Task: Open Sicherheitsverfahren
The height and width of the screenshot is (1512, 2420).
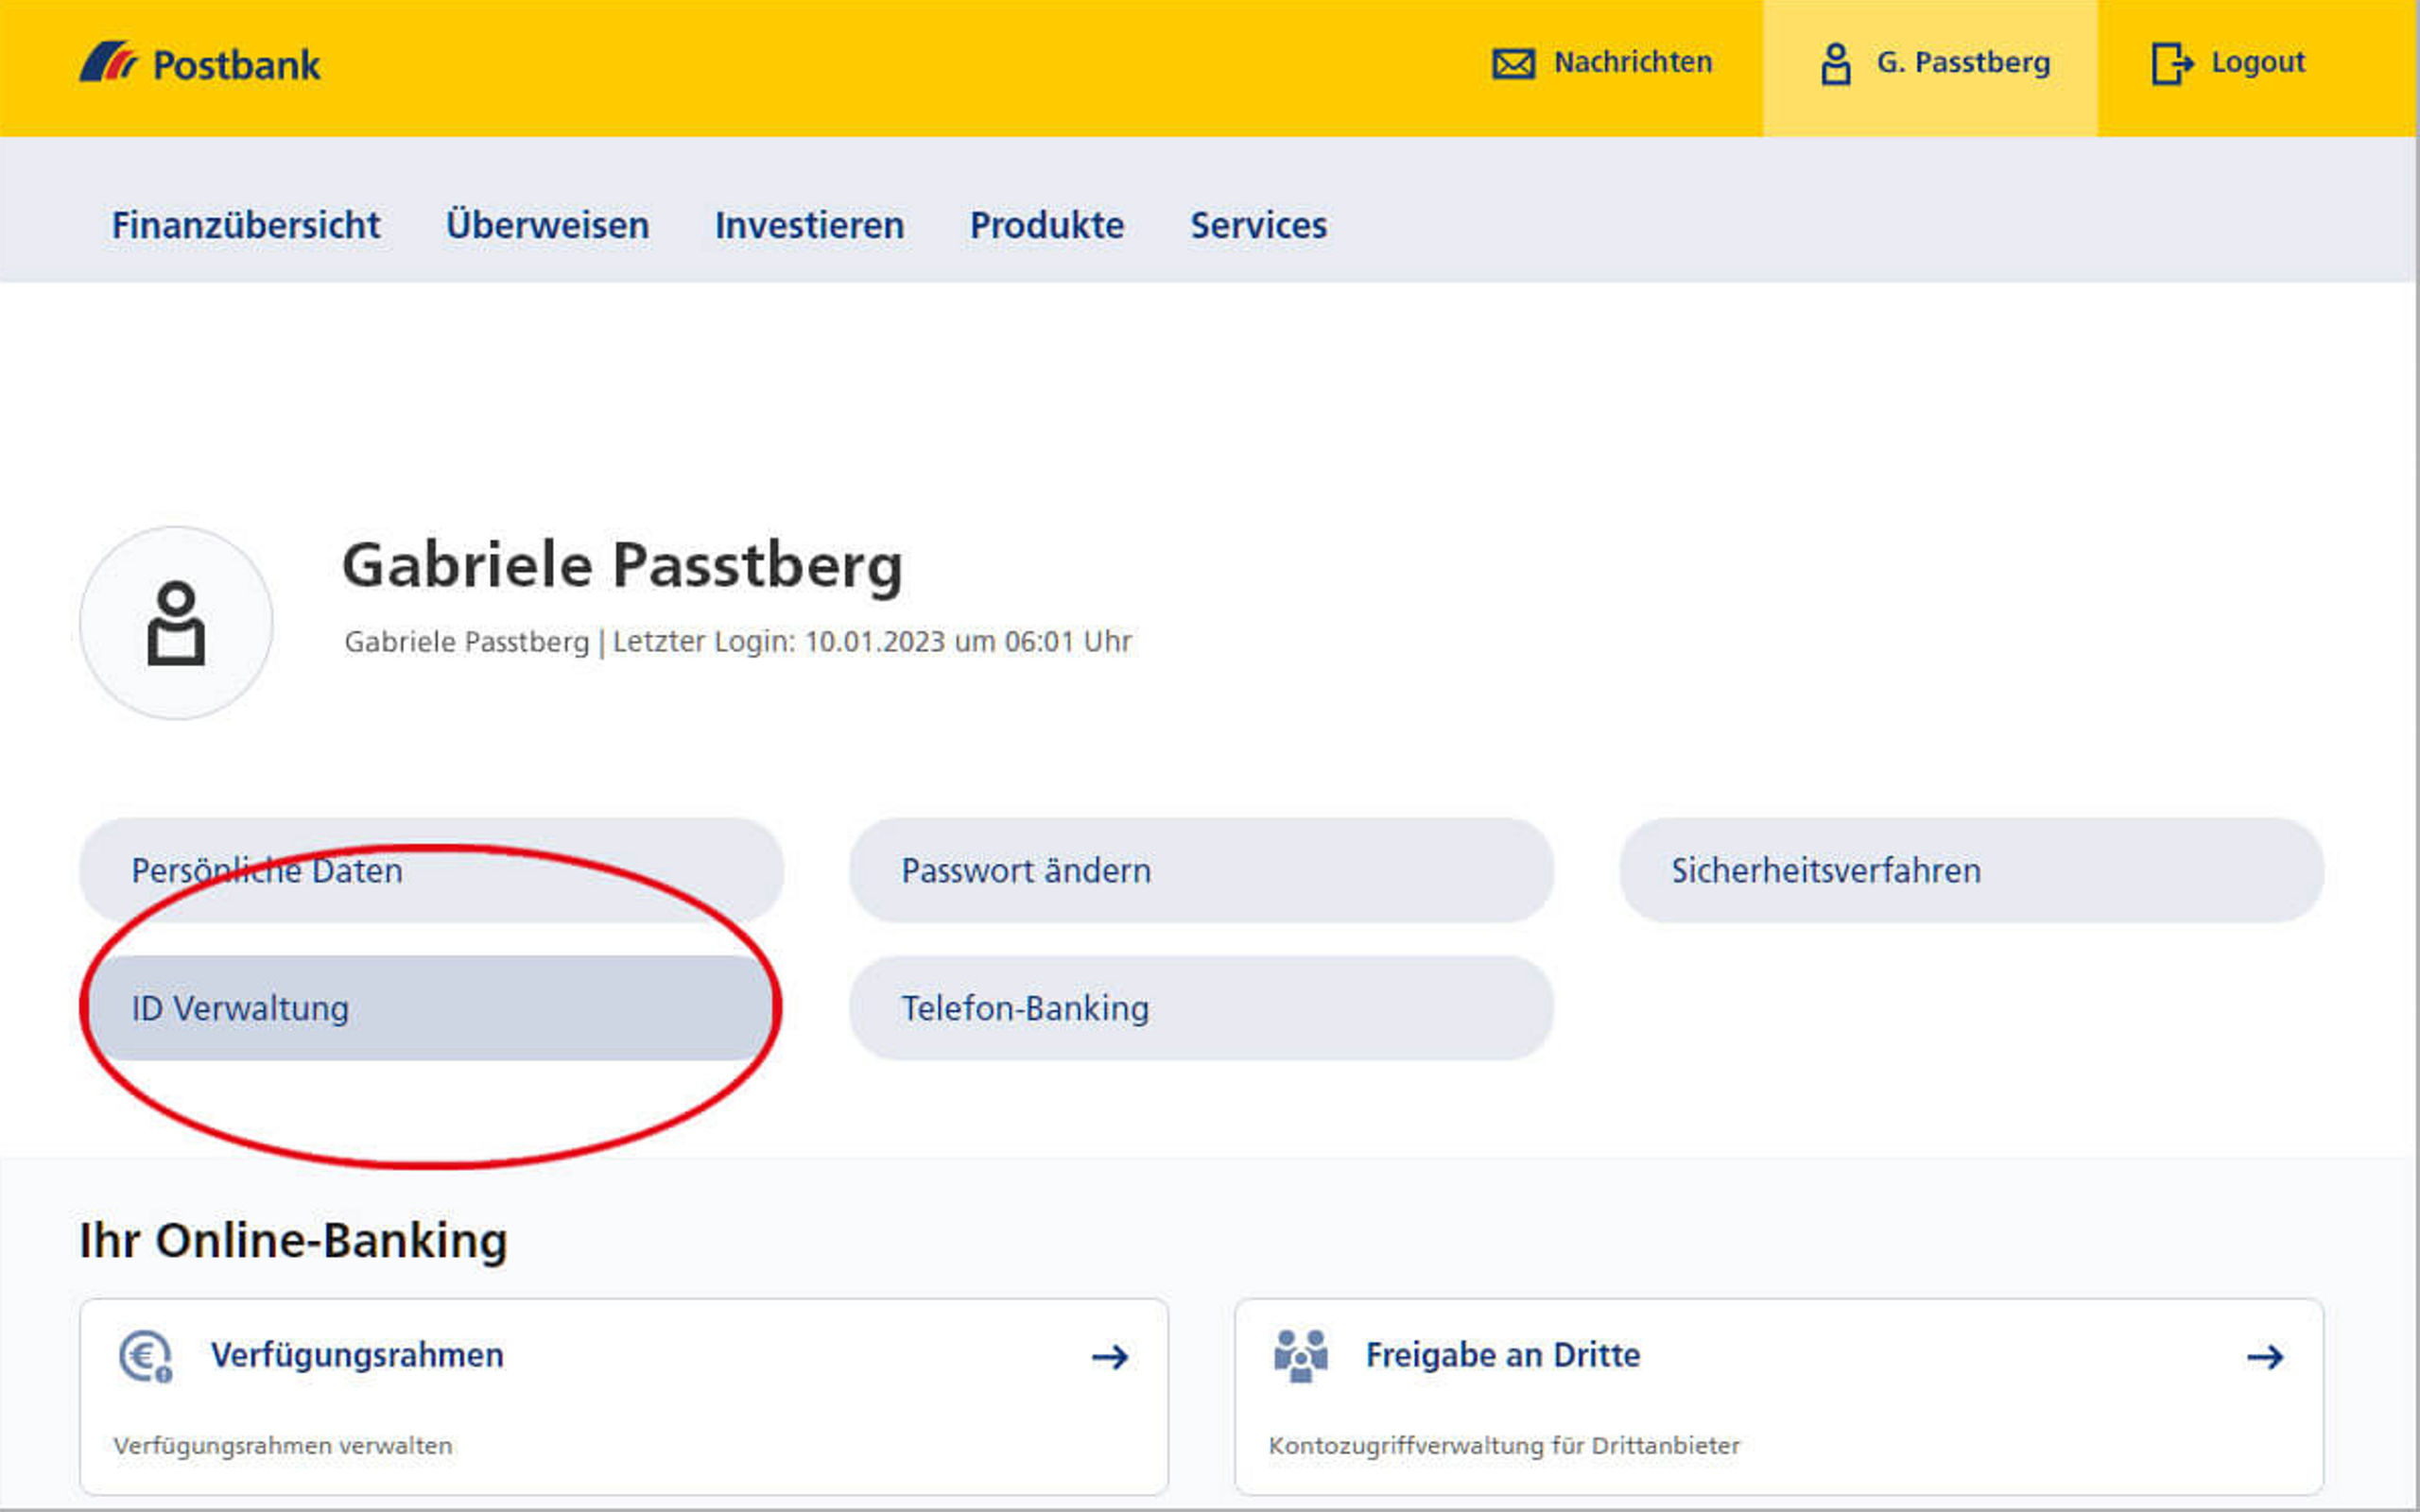Action: [1971, 870]
